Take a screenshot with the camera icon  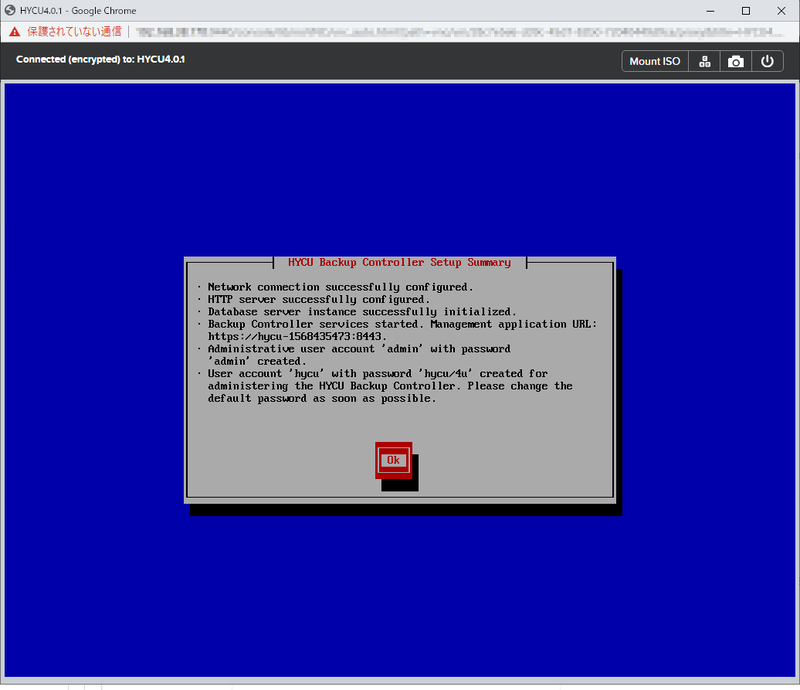coord(735,61)
